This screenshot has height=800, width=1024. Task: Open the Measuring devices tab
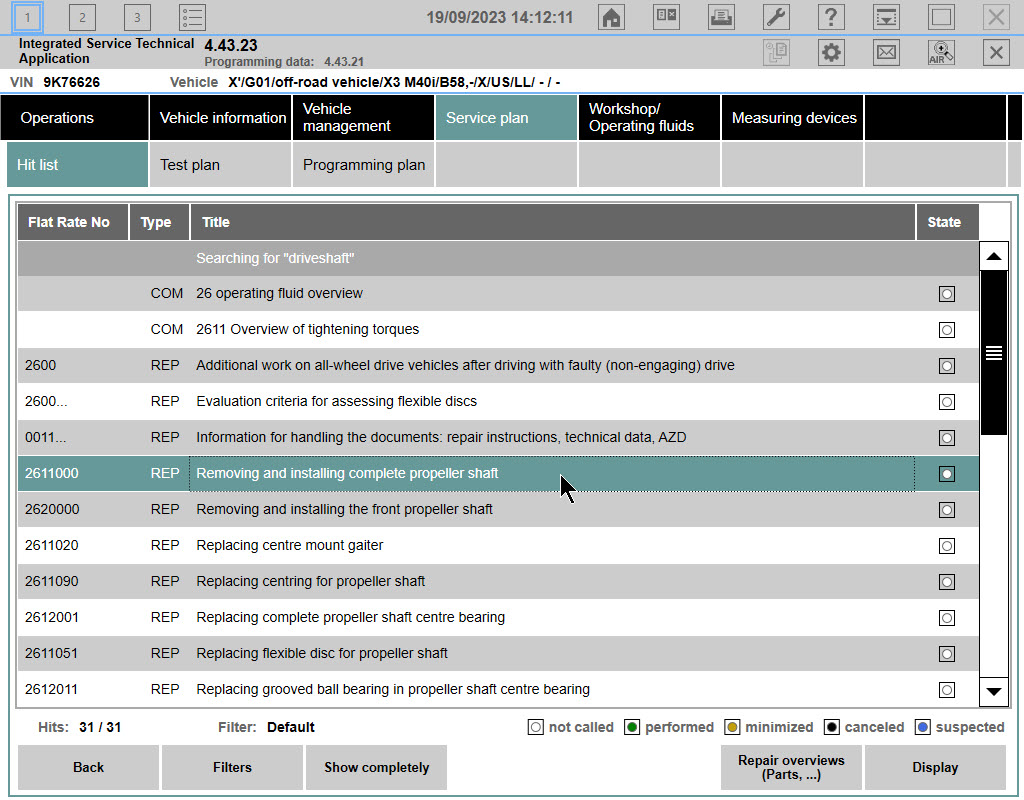pyautogui.click(x=792, y=118)
